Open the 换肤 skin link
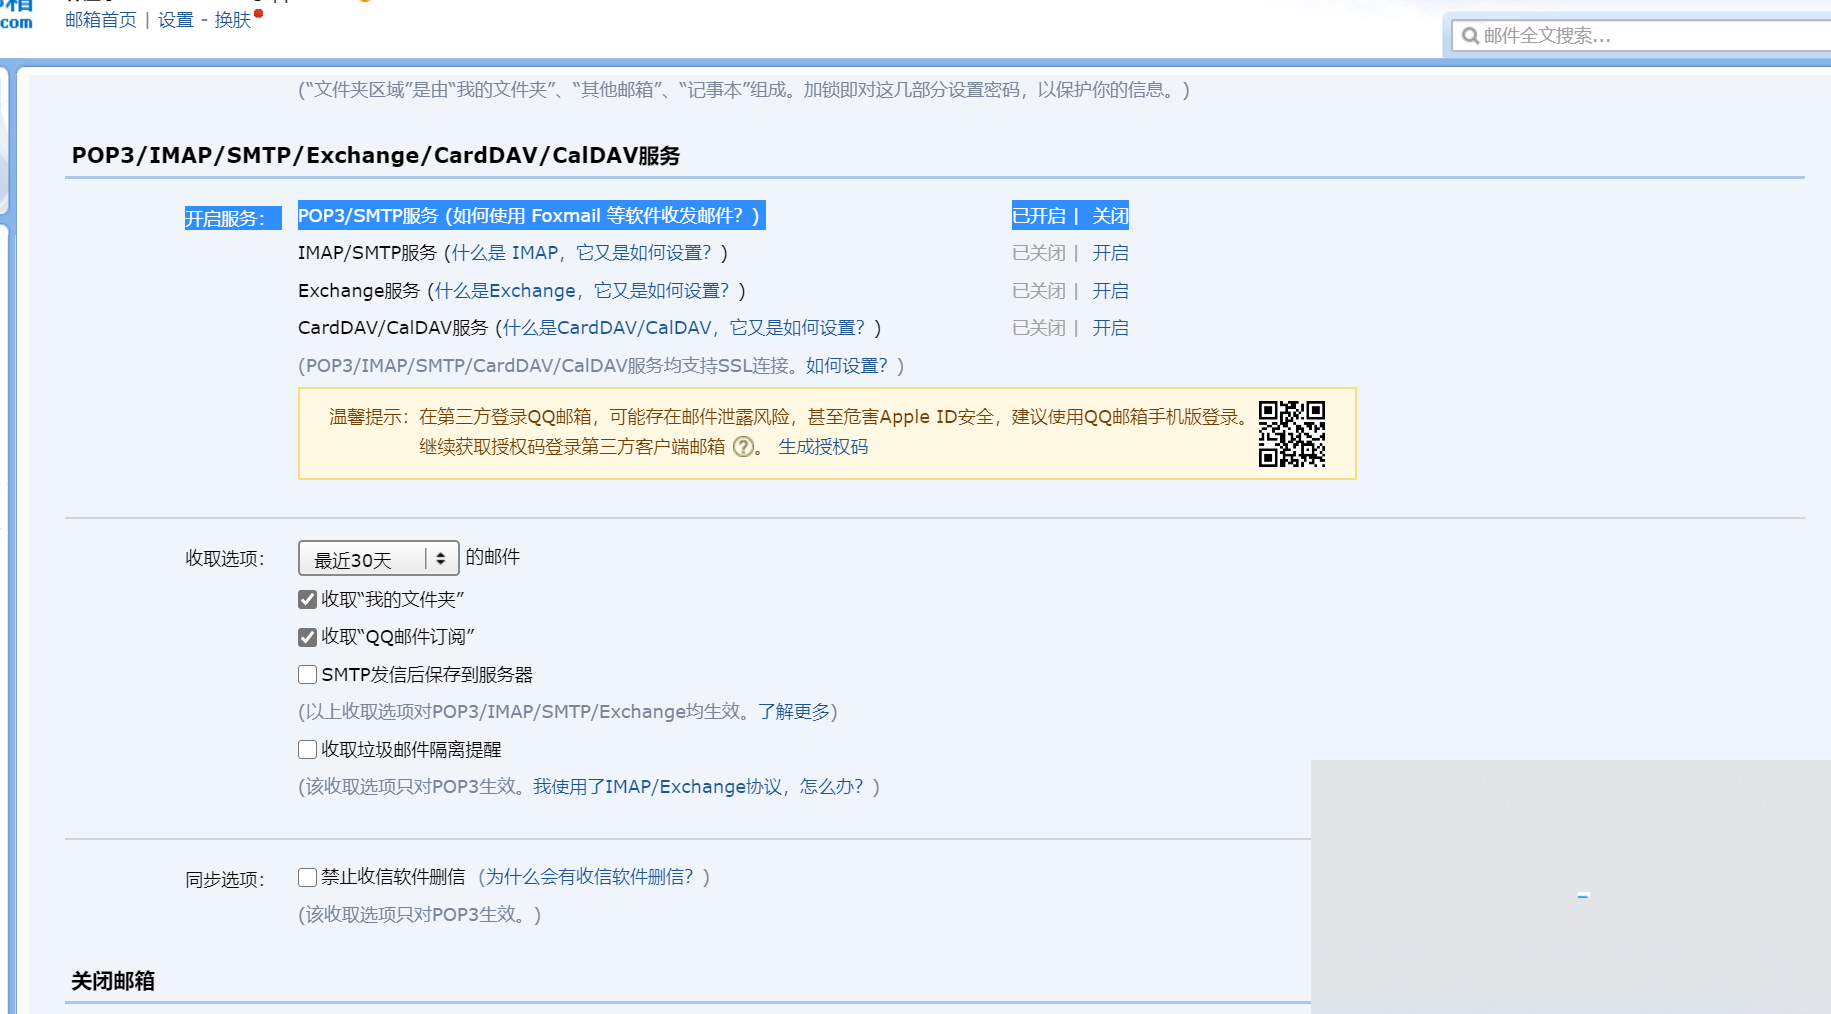This screenshot has height=1014, width=1831. click(x=233, y=20)
